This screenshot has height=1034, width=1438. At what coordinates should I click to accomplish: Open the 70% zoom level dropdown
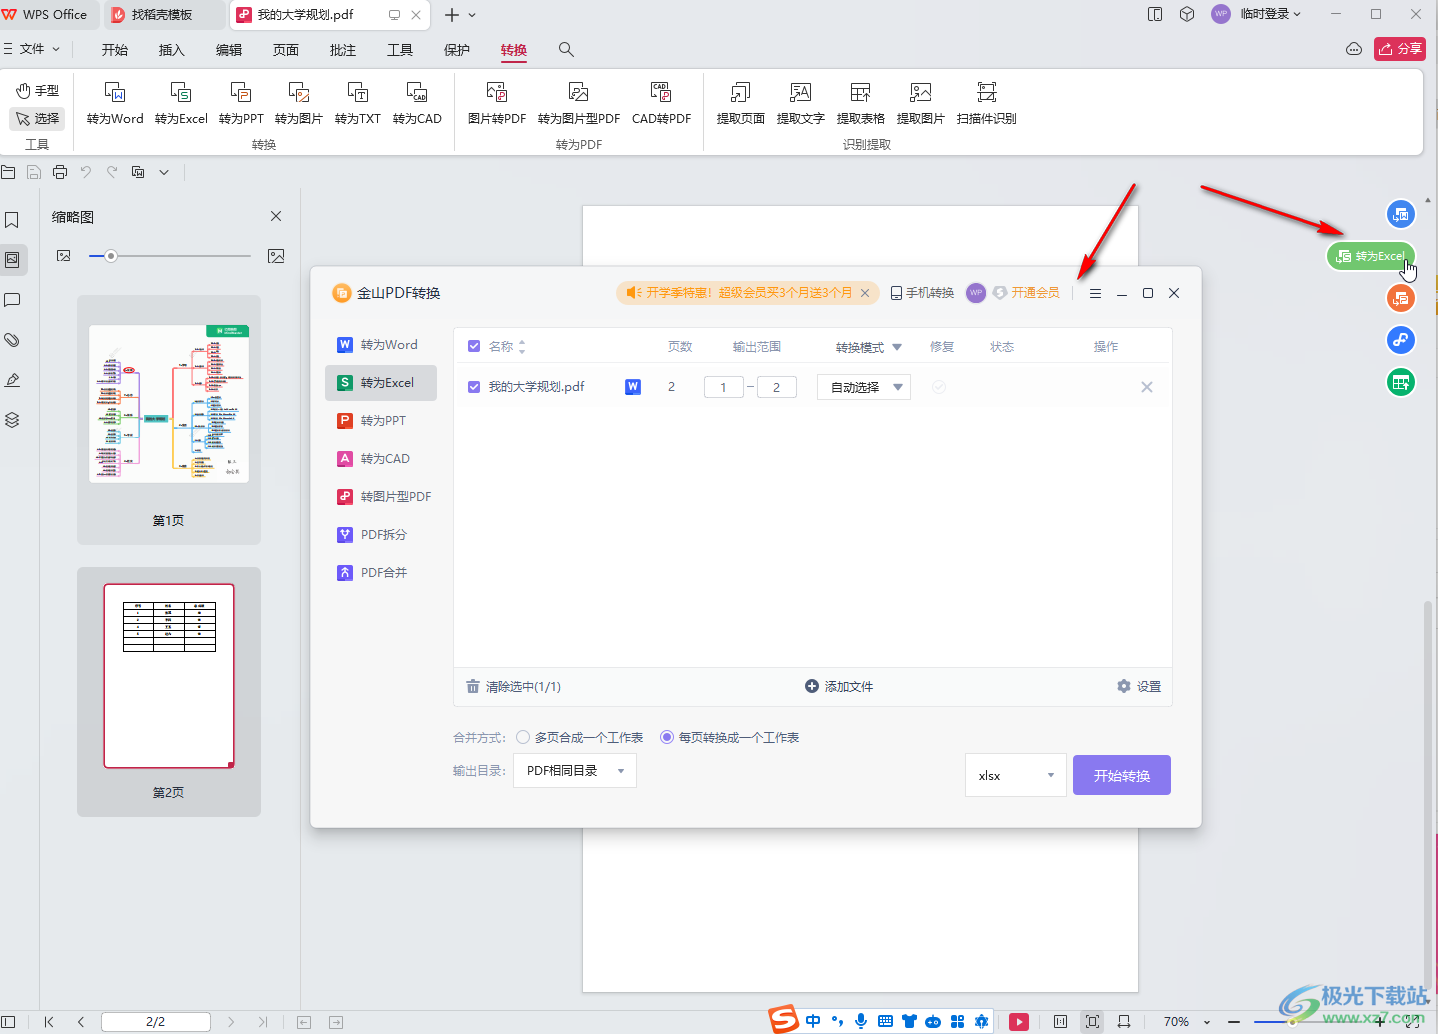1187,1021
